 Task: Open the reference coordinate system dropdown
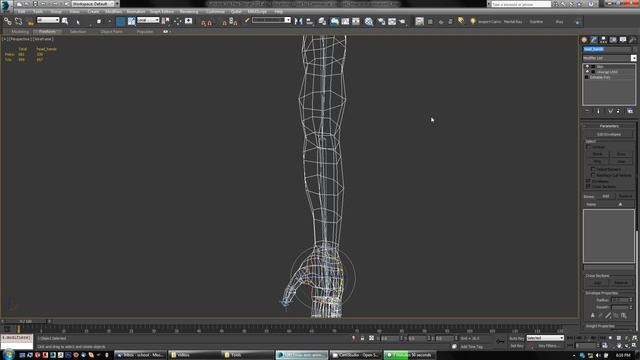pyautogui.click(x=148, y=20)
